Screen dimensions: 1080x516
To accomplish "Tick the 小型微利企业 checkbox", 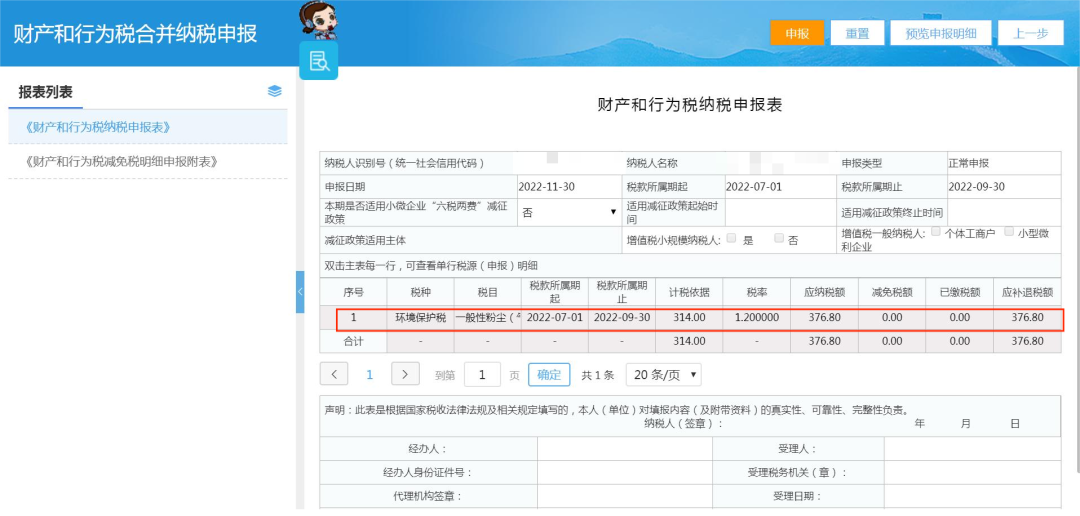I will [x=1009, y=232].
